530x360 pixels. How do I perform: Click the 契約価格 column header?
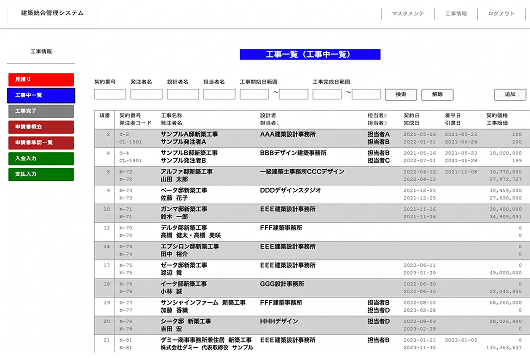[497, 116]
